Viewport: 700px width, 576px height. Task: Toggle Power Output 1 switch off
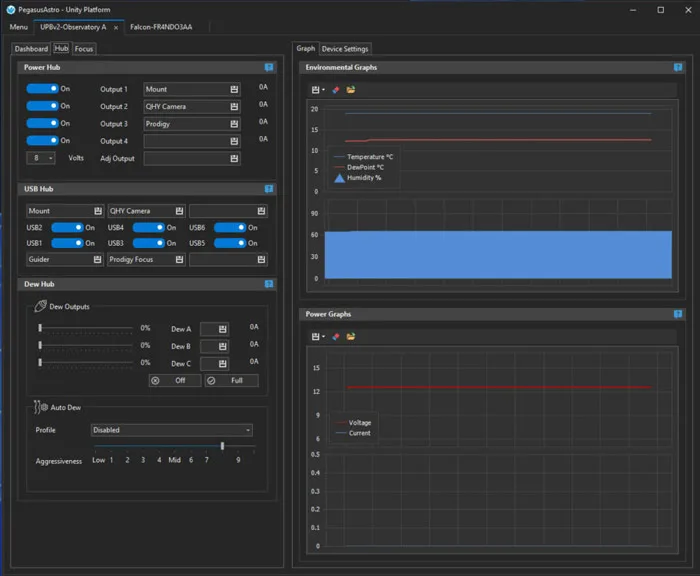42,89
